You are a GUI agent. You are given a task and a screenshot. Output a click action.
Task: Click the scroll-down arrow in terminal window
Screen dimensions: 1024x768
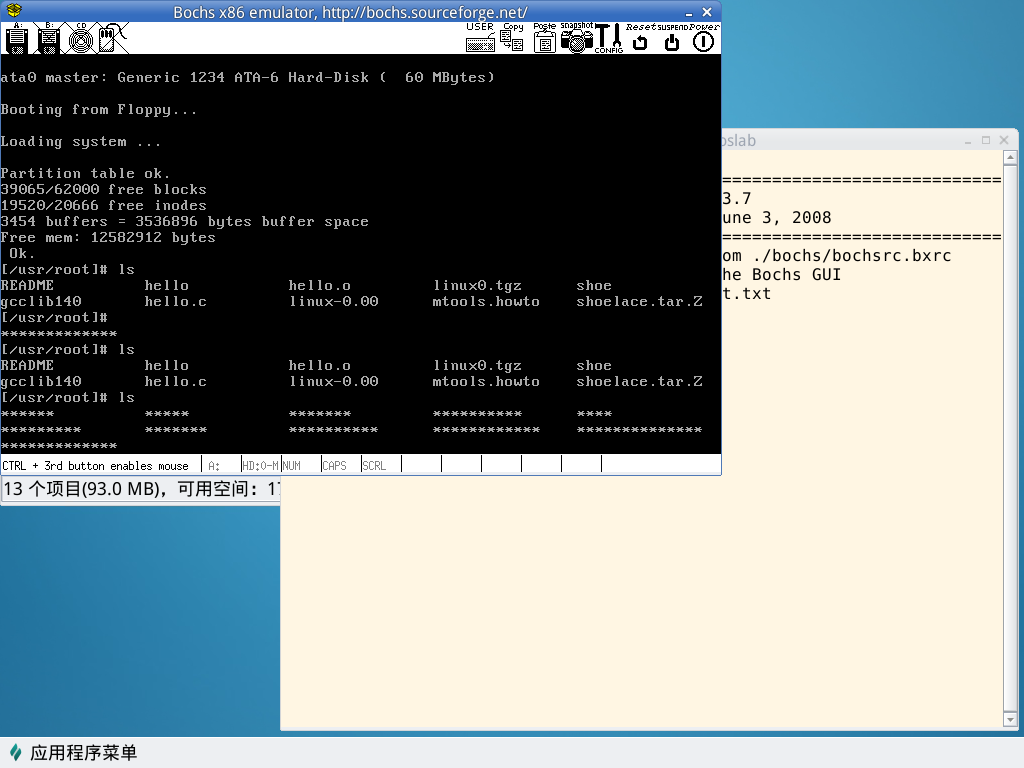1010,720
